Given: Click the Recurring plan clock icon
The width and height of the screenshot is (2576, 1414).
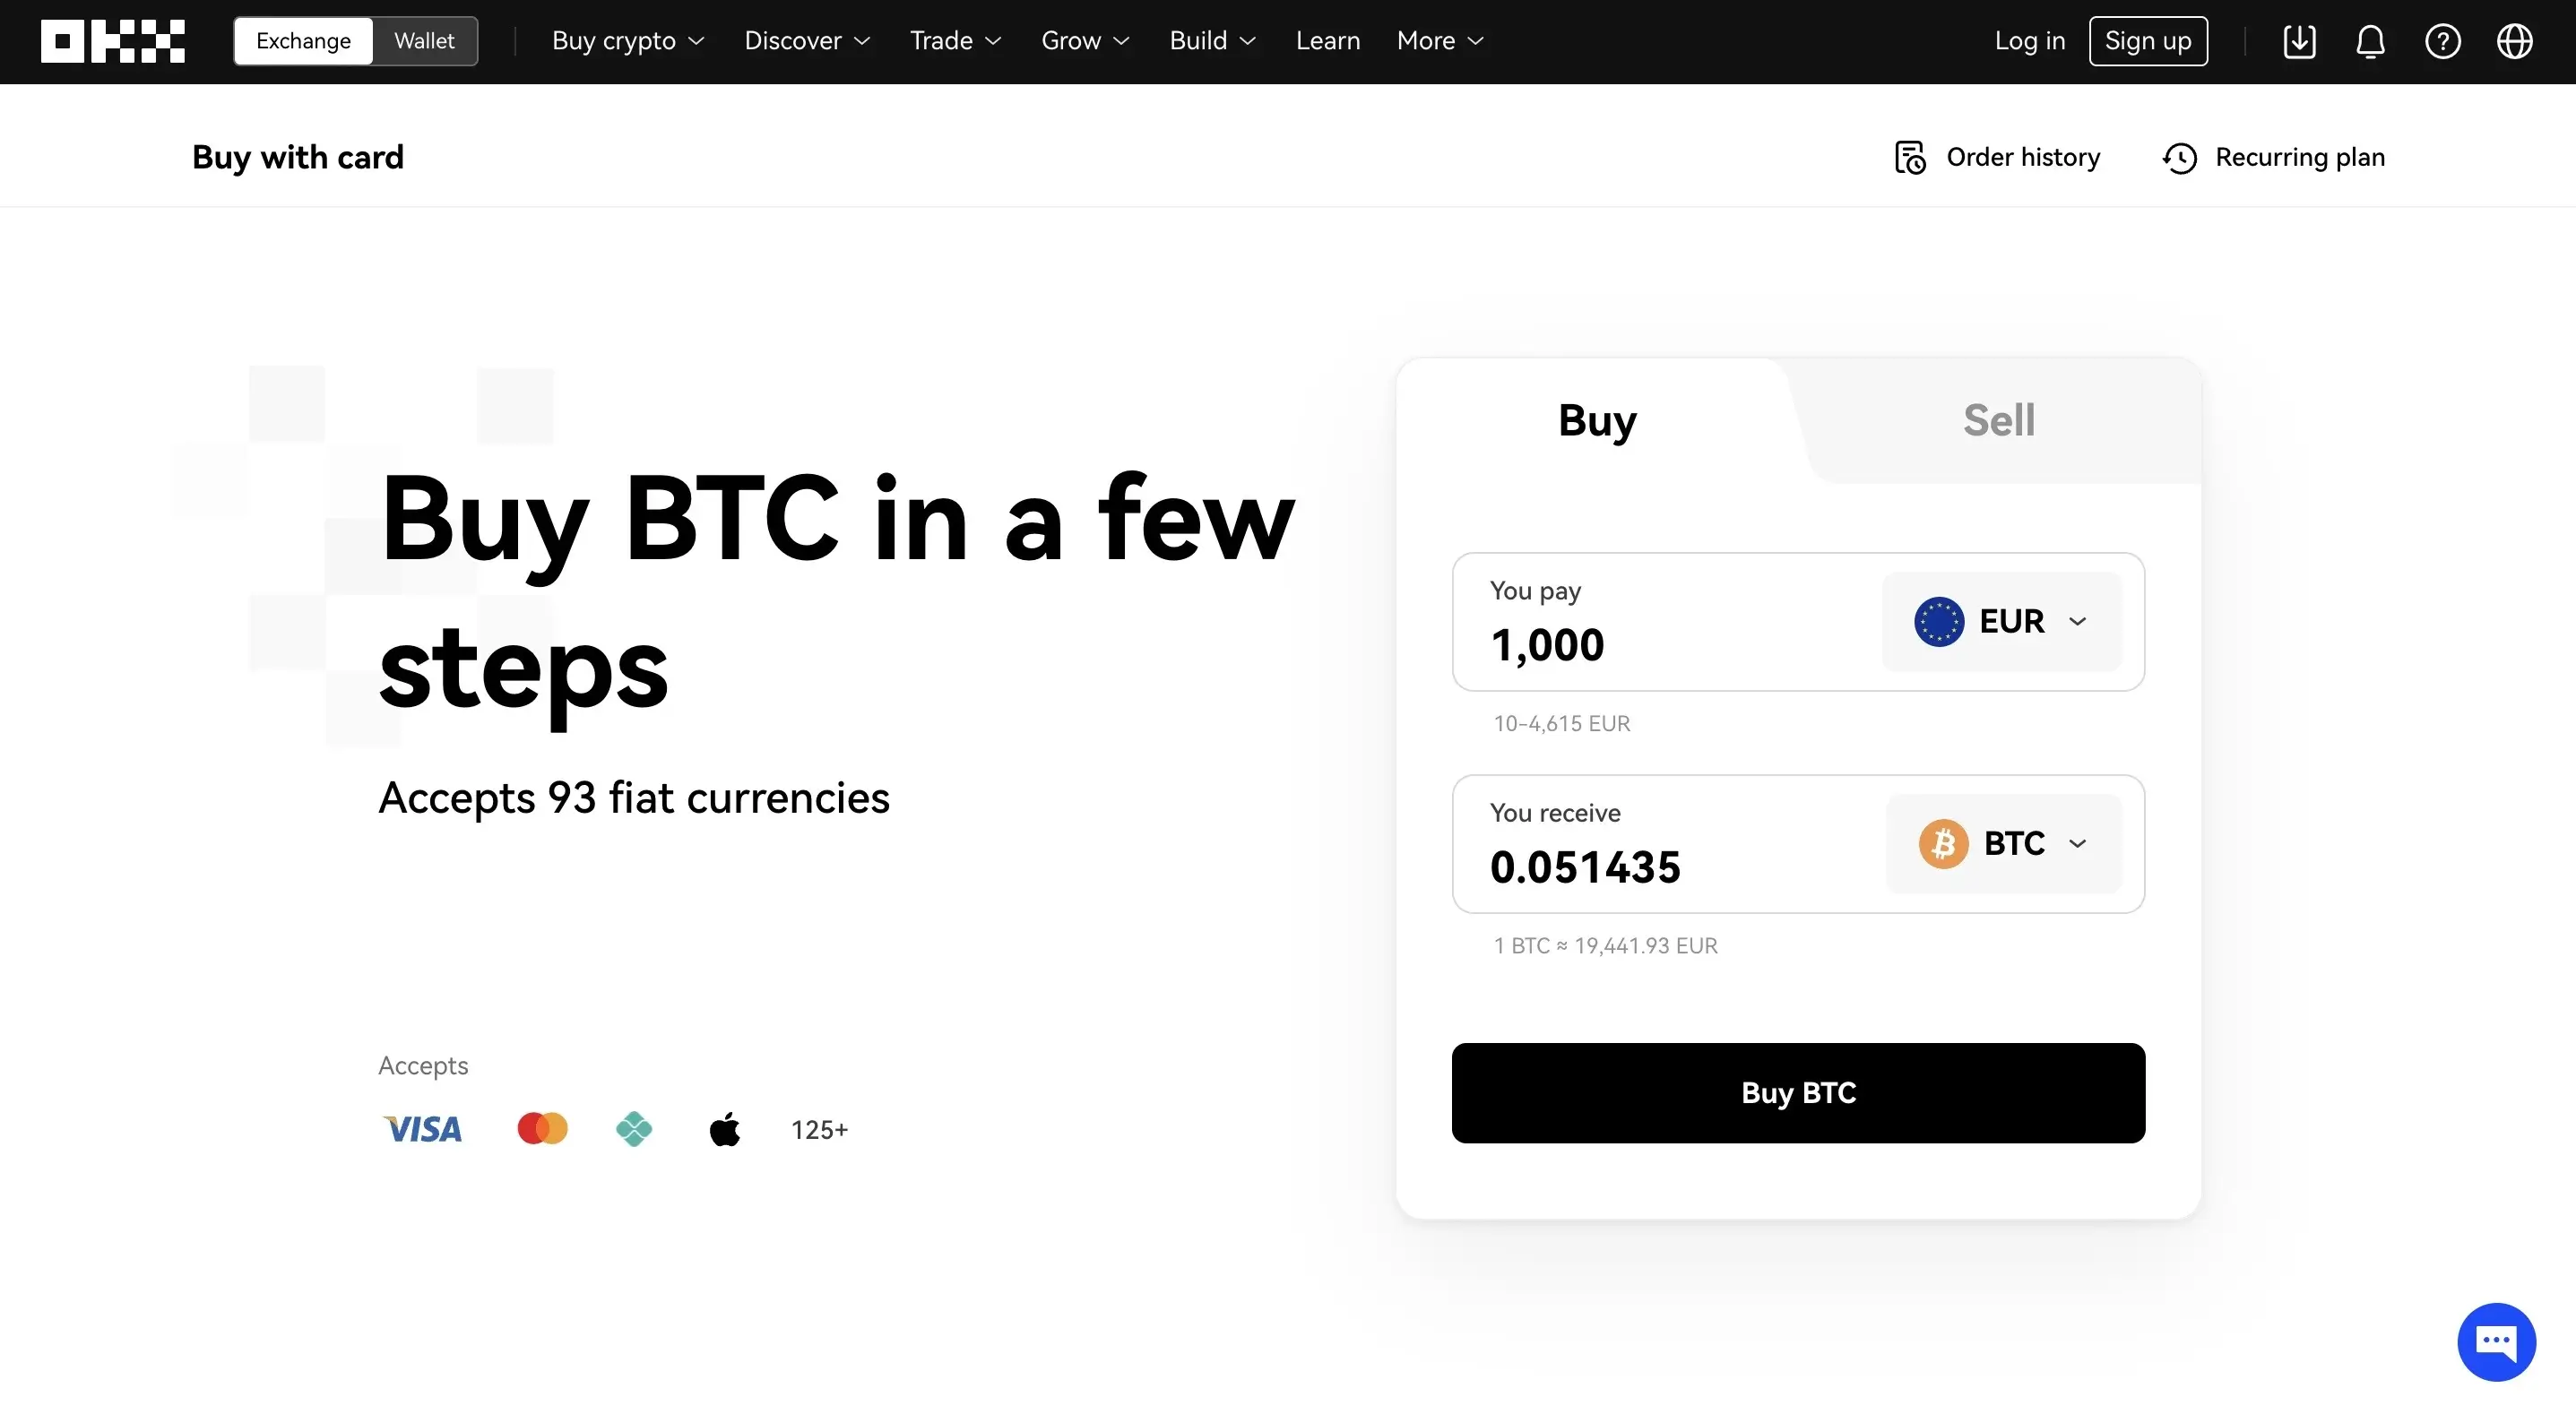Looking at the screenshot, I should point(2179,157).
